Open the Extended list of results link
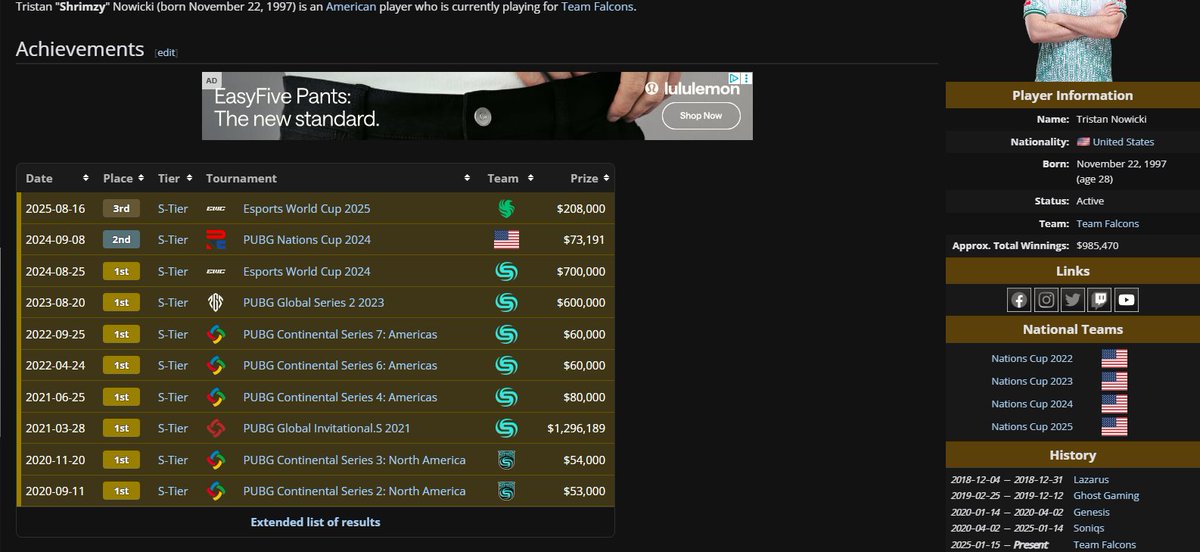Image resolution: width=1200 pixels, height=552 pixels. tap(315, 522)
